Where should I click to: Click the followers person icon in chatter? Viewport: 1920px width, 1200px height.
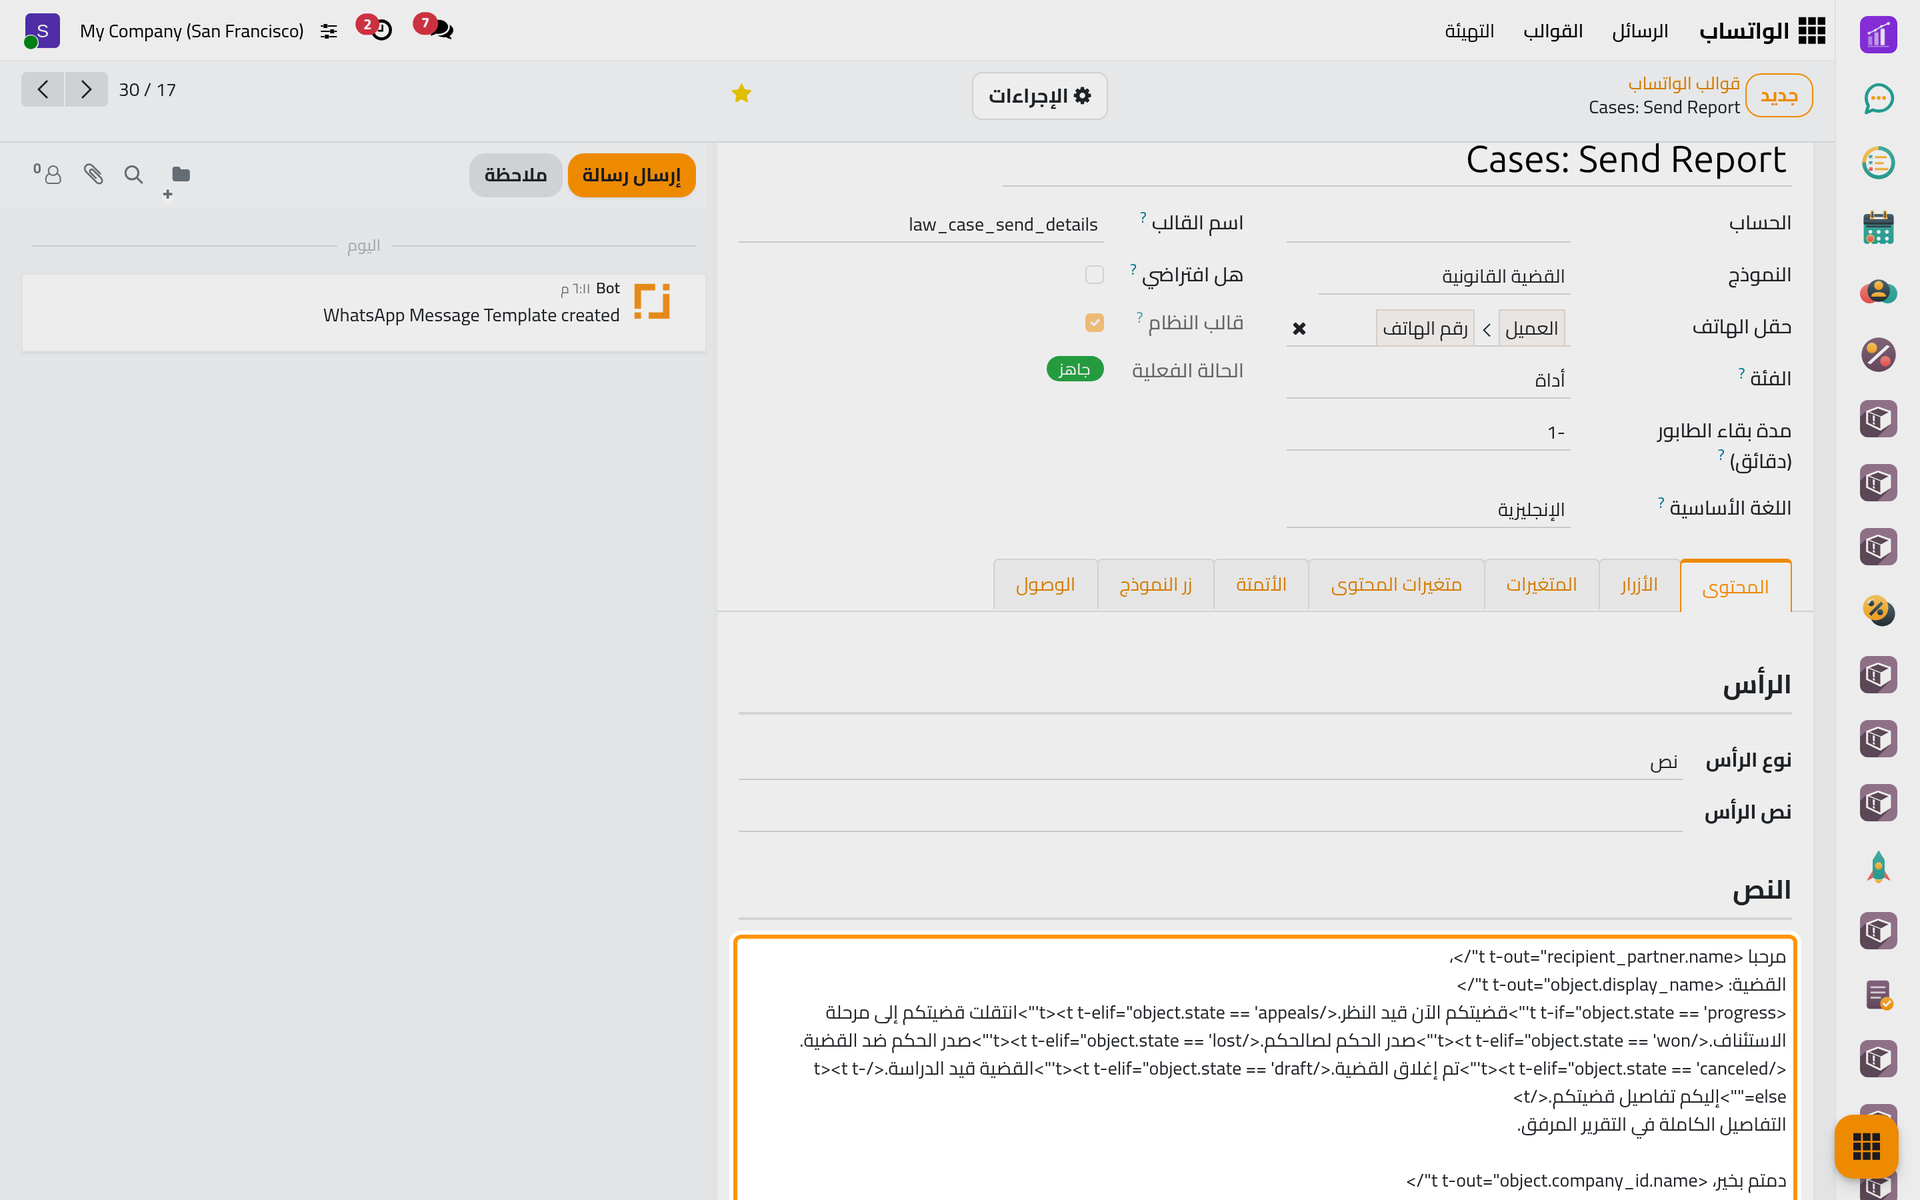48,174
